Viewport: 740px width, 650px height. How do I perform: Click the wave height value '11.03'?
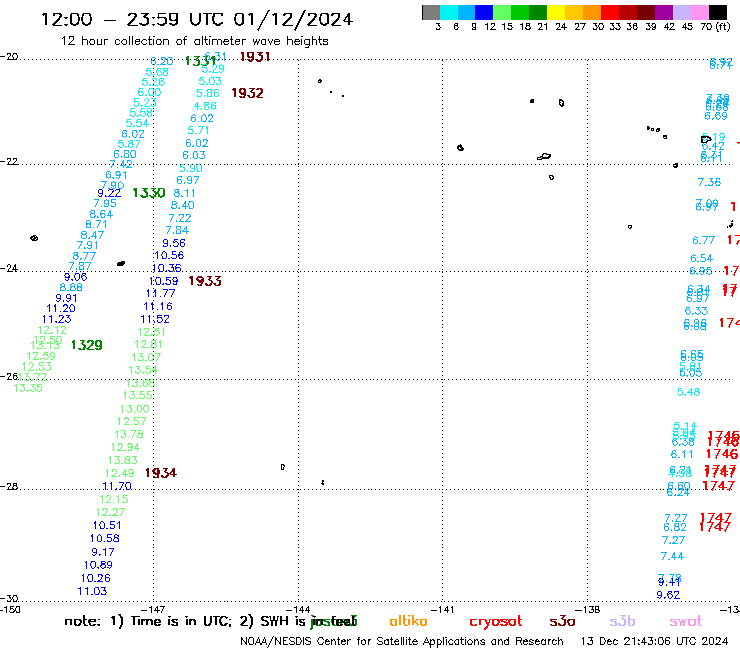[92, 591]
